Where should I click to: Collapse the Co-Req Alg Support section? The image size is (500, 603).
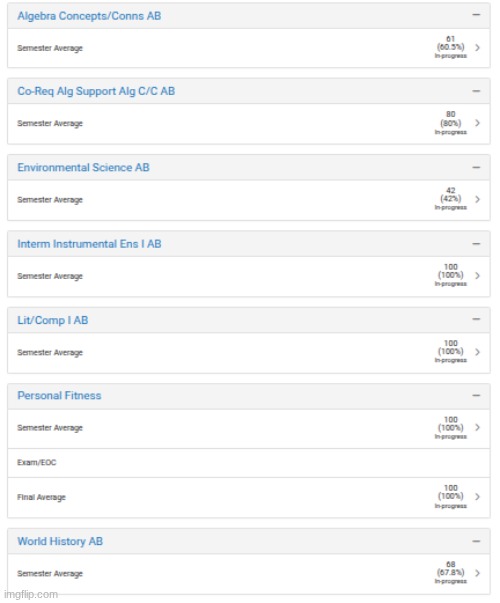[476, 91]
